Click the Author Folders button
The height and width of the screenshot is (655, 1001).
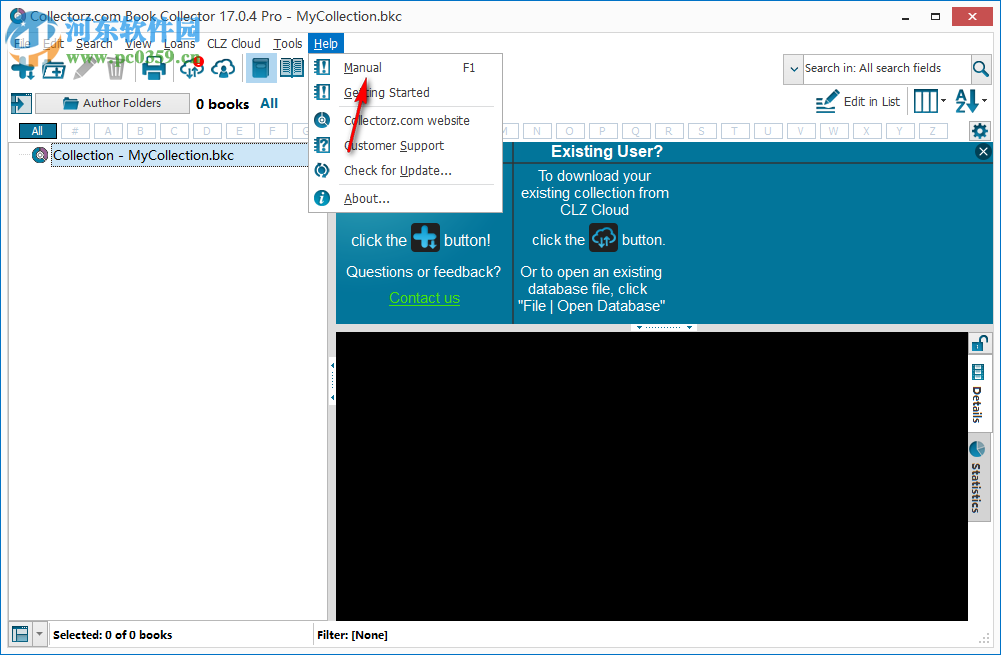click(112, 103)
